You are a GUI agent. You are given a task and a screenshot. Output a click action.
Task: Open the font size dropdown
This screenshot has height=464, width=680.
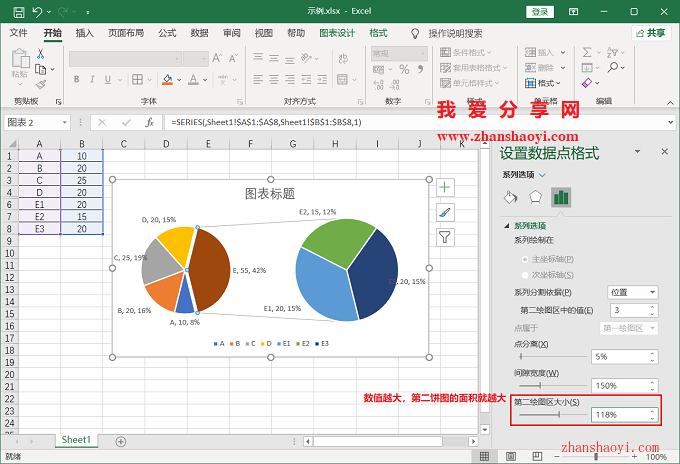coord(203,59)
